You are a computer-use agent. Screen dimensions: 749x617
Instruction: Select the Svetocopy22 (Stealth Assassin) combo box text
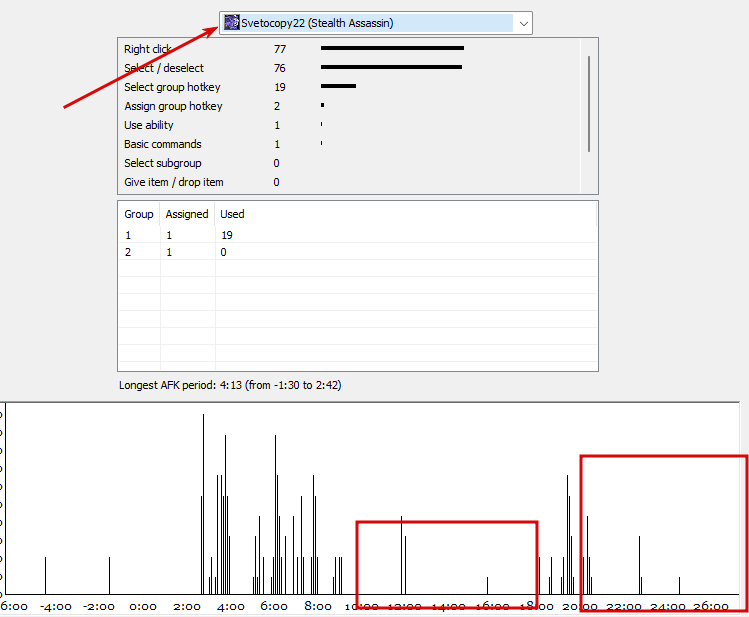(317, 23)
